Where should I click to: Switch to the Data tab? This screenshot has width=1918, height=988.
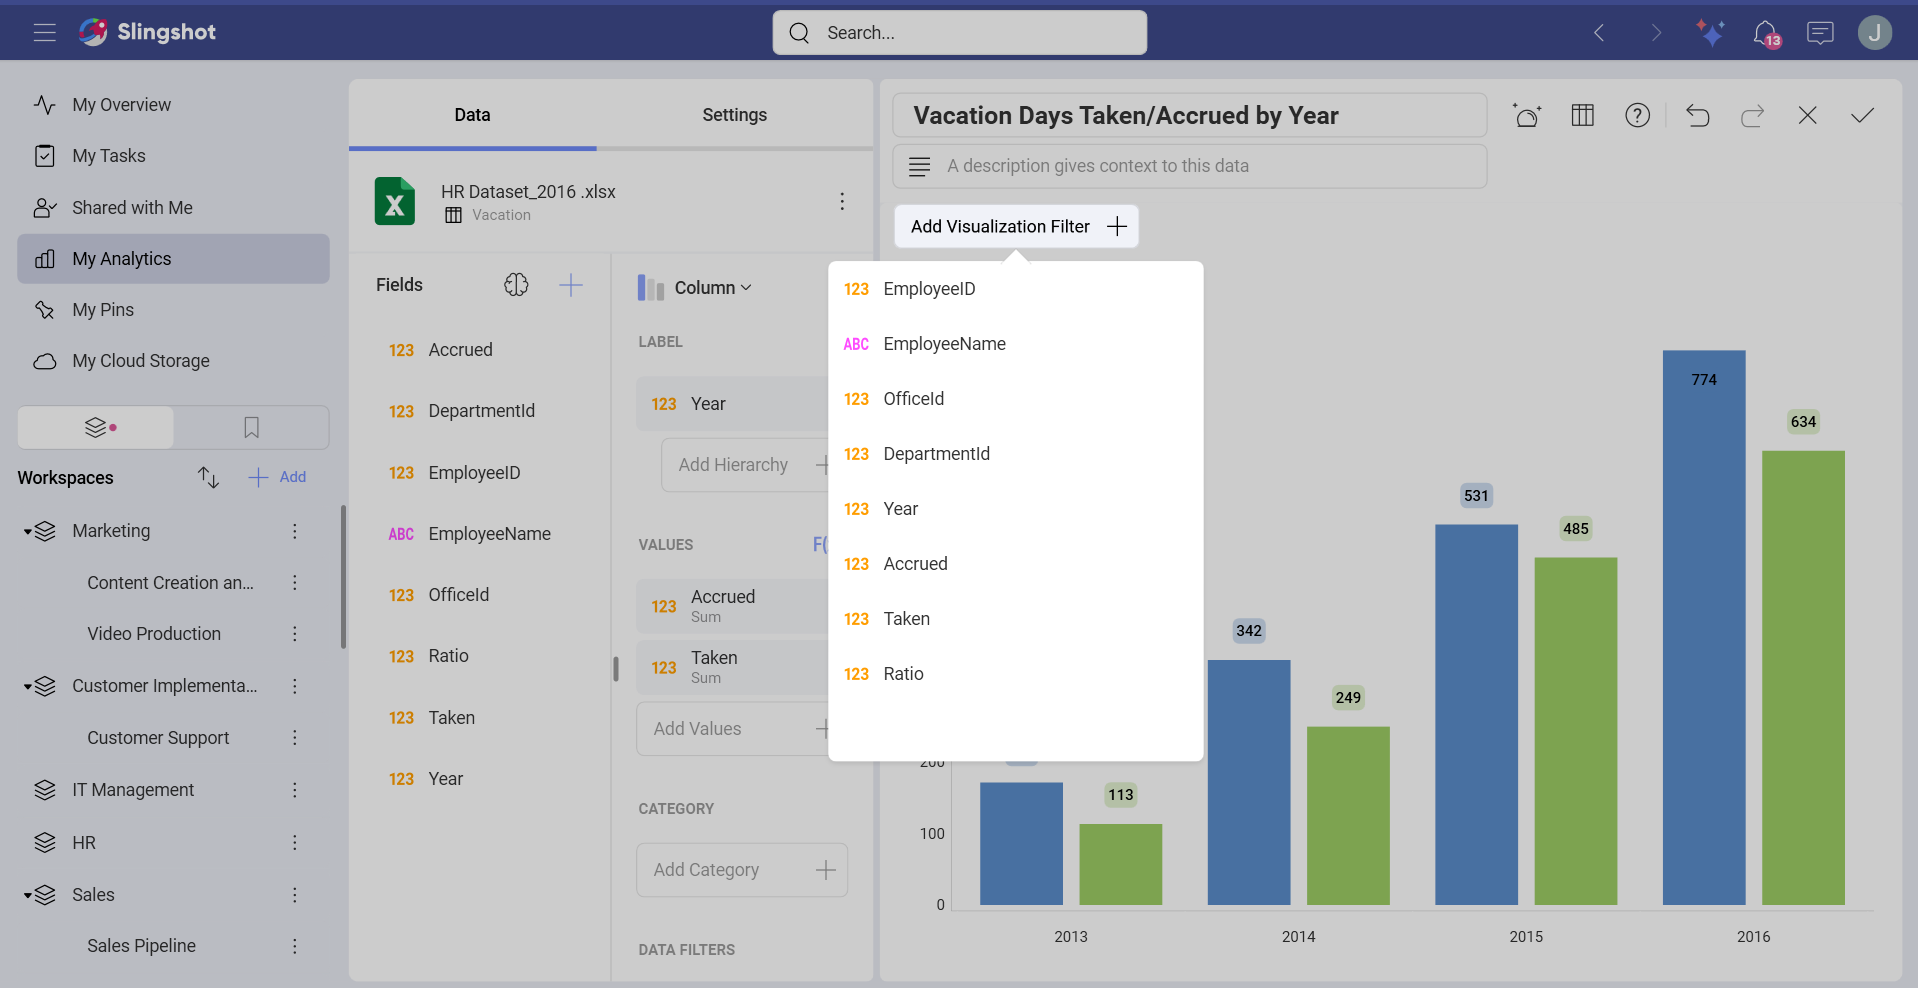[472, 115]
